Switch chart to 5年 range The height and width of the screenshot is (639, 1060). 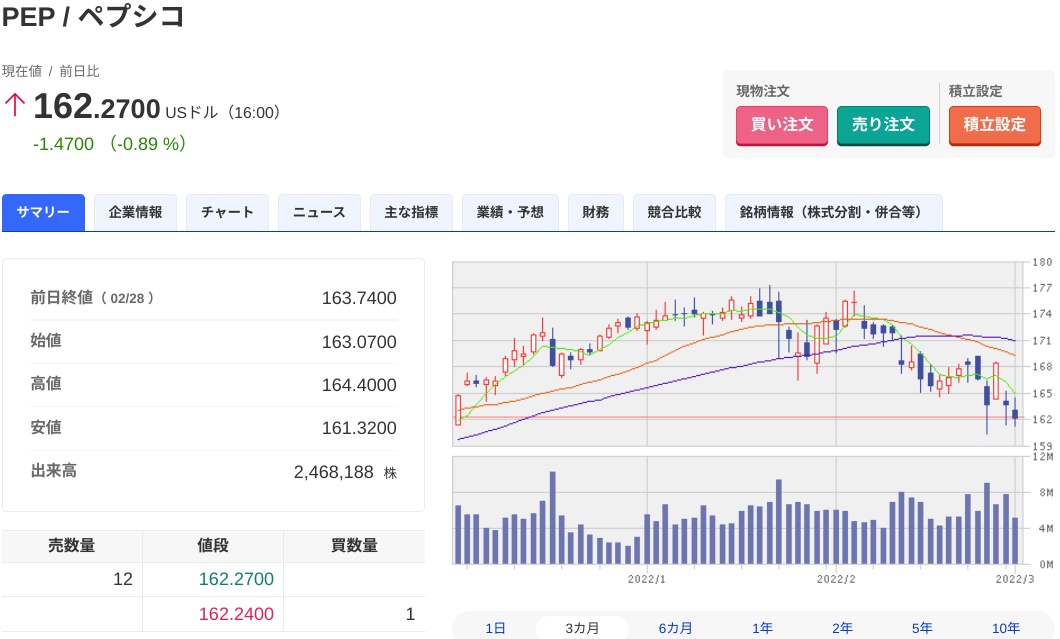point(922,628)
